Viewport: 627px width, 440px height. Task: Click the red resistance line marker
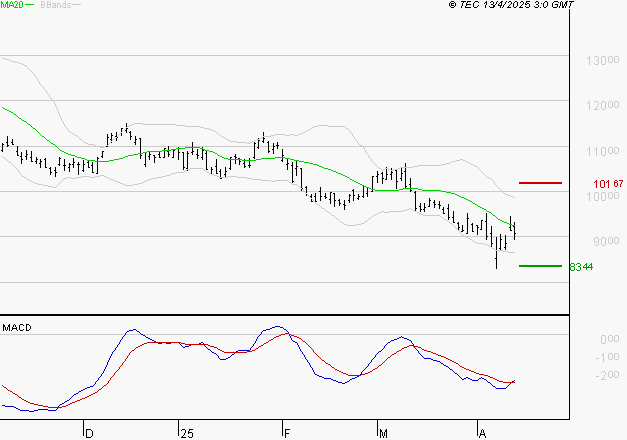tap(541, 183)
